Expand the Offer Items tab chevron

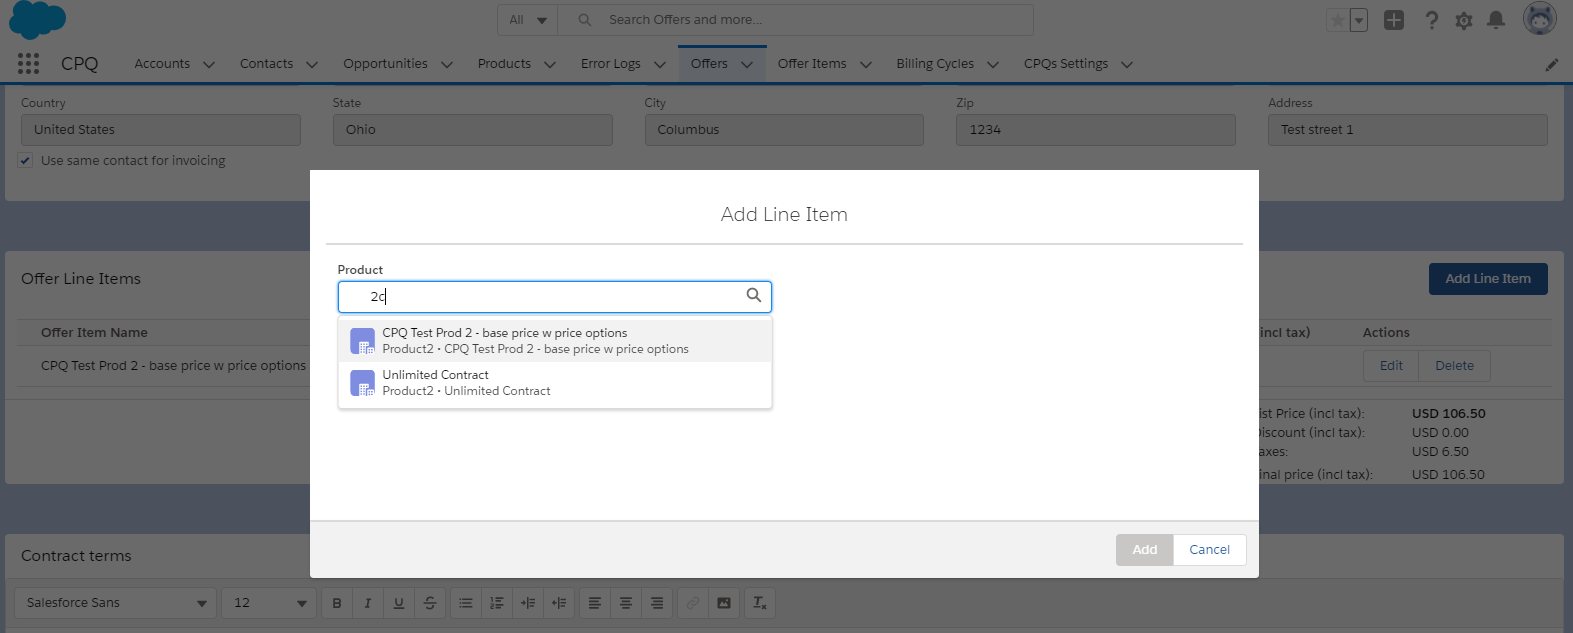866,64
